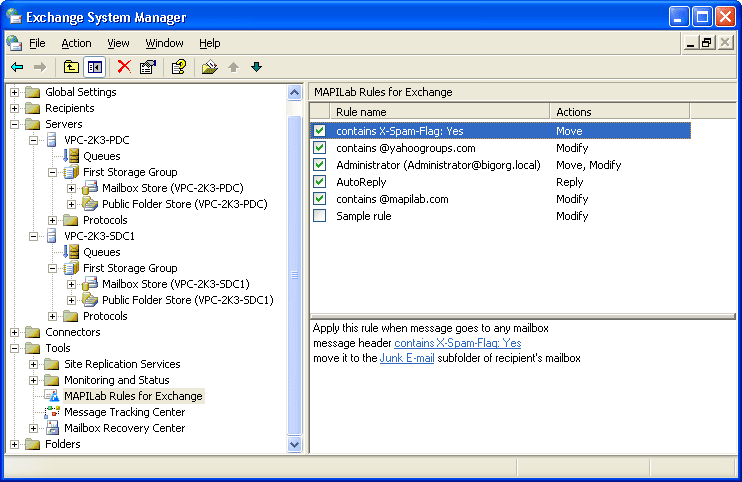Screen dimensions: 742x482
Task: Select the 'Sample rule' row name
Action: (x=363, y=216)
